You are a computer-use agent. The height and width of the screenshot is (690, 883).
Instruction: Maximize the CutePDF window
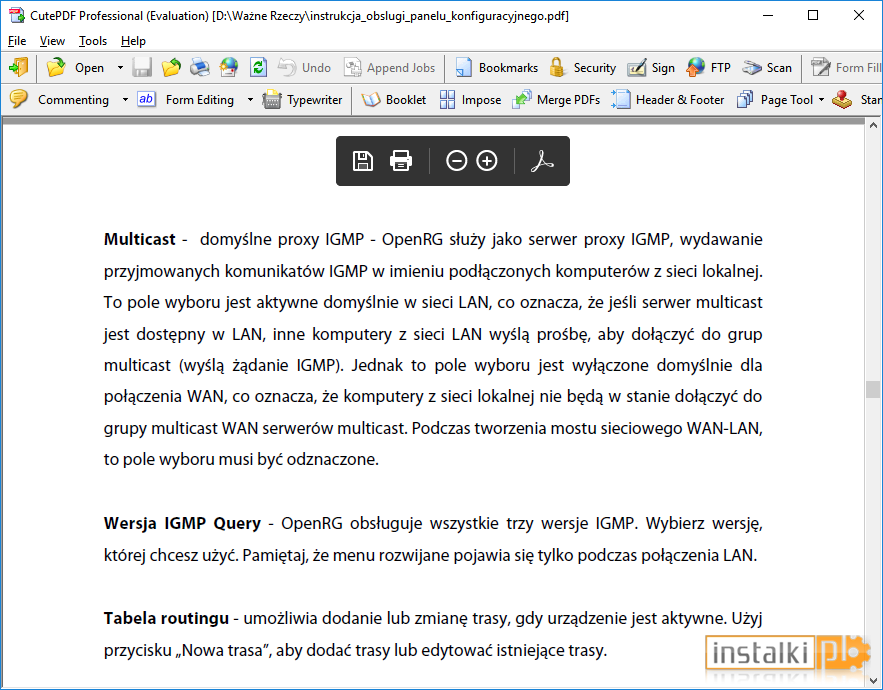pos(813,15)
